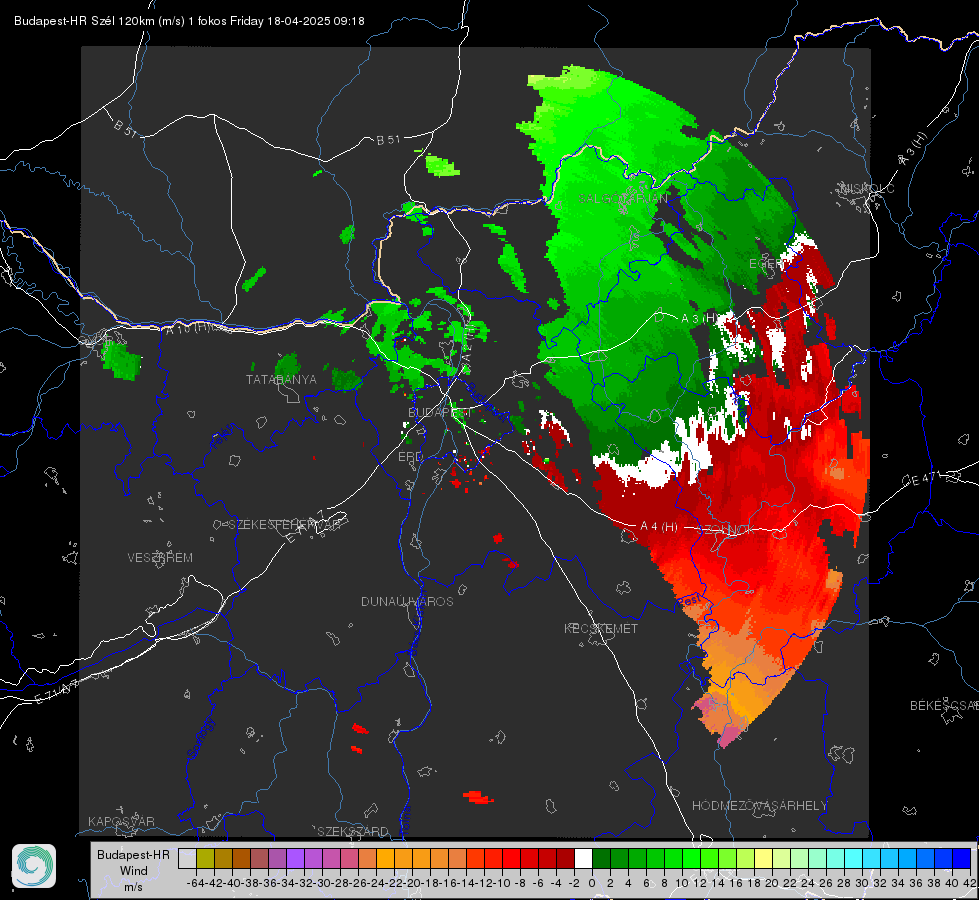Select the VESZPREM city label
Screen dimensions: 979x900
point(160,558)
